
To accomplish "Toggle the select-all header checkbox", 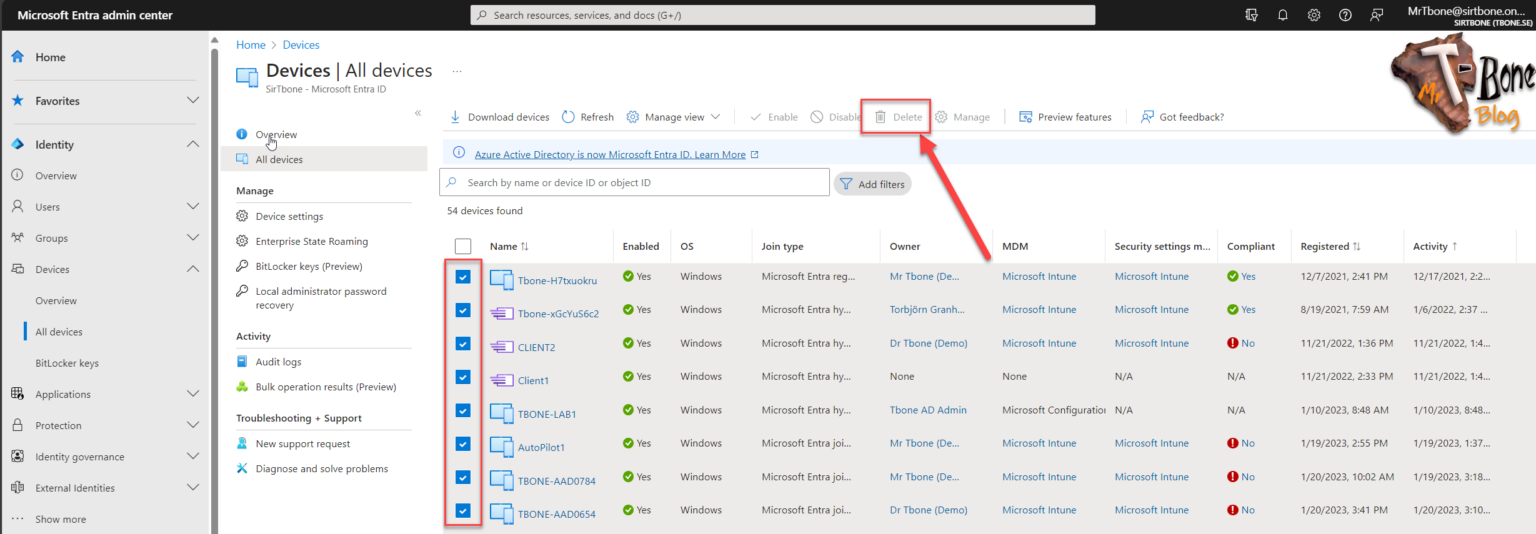I will [x=463, y=246].
